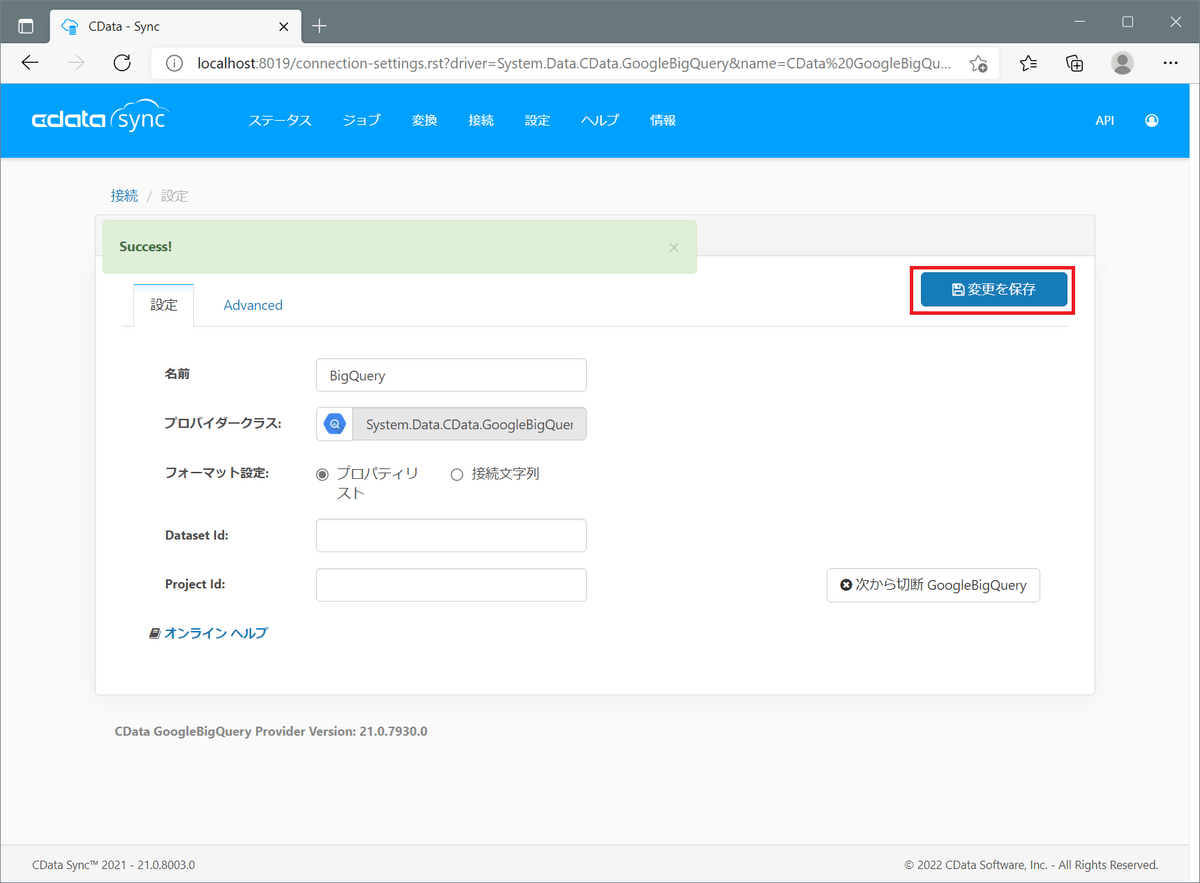
Task: Open the 接続 menu item
Action: 481,120
